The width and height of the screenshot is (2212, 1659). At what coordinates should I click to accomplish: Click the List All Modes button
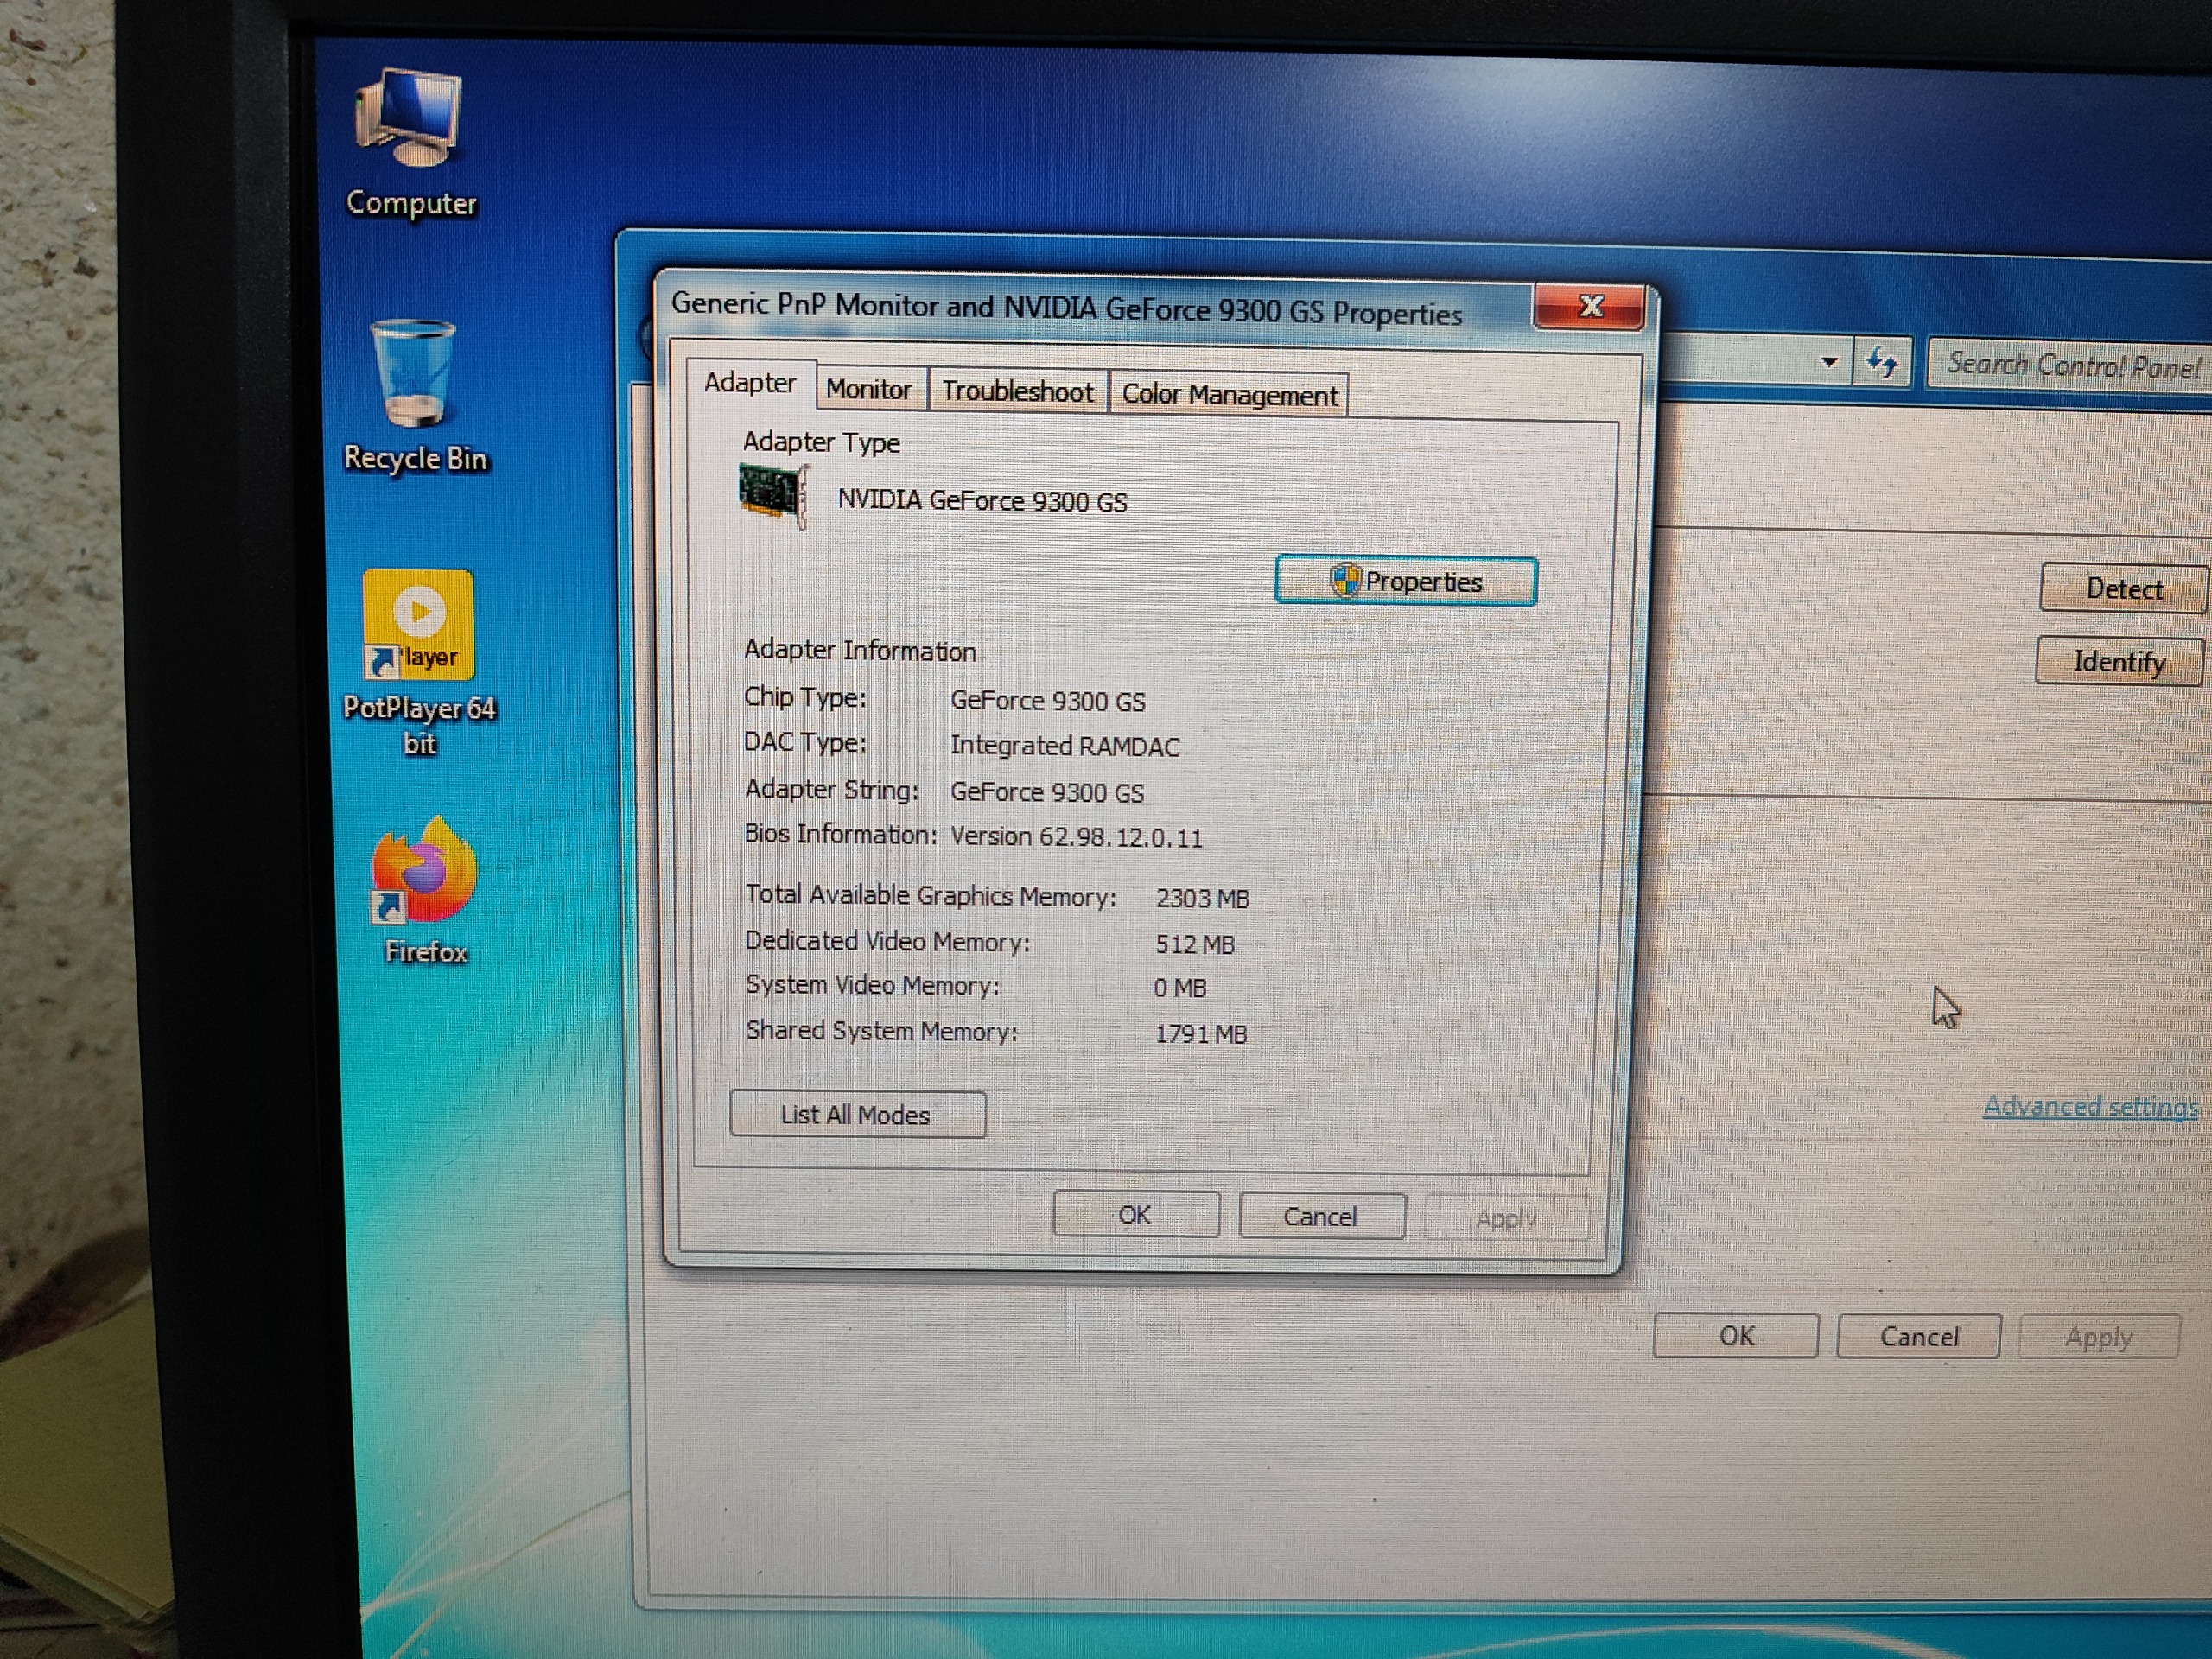[x=857, y=1114]
